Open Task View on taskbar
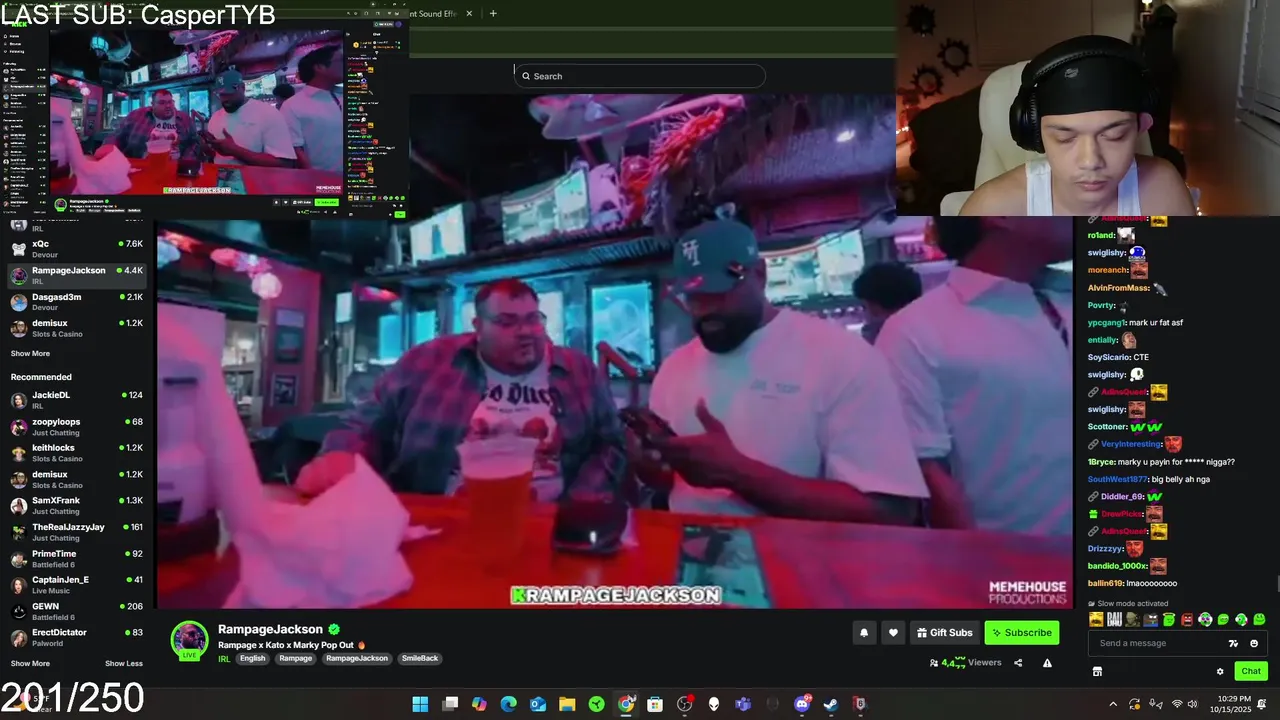The height and width of the screenshot is (720, 1280). click(x=450, y=704)
